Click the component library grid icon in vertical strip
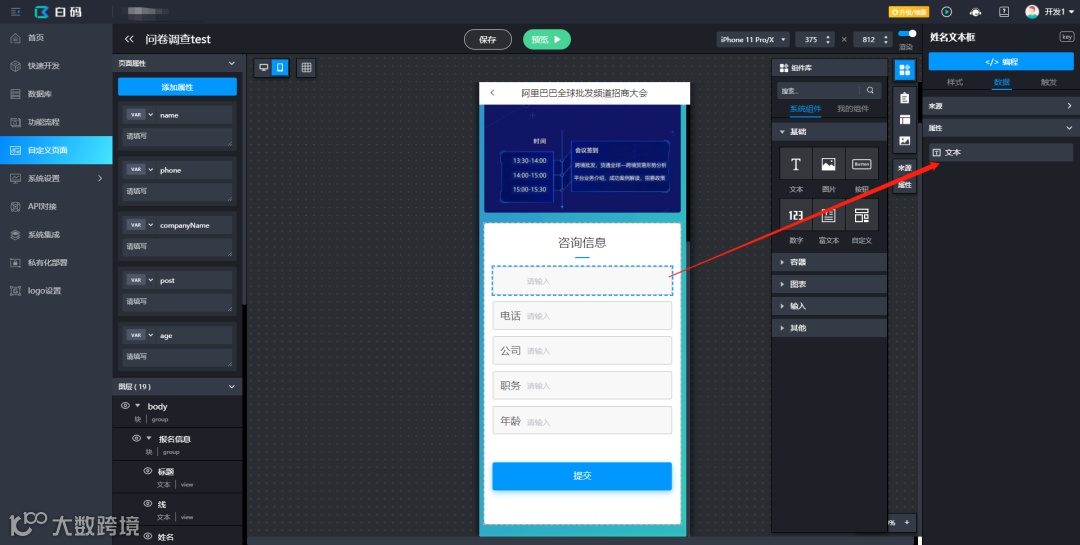The width and height of the screenshot is (1080, 545). (904, 70)
